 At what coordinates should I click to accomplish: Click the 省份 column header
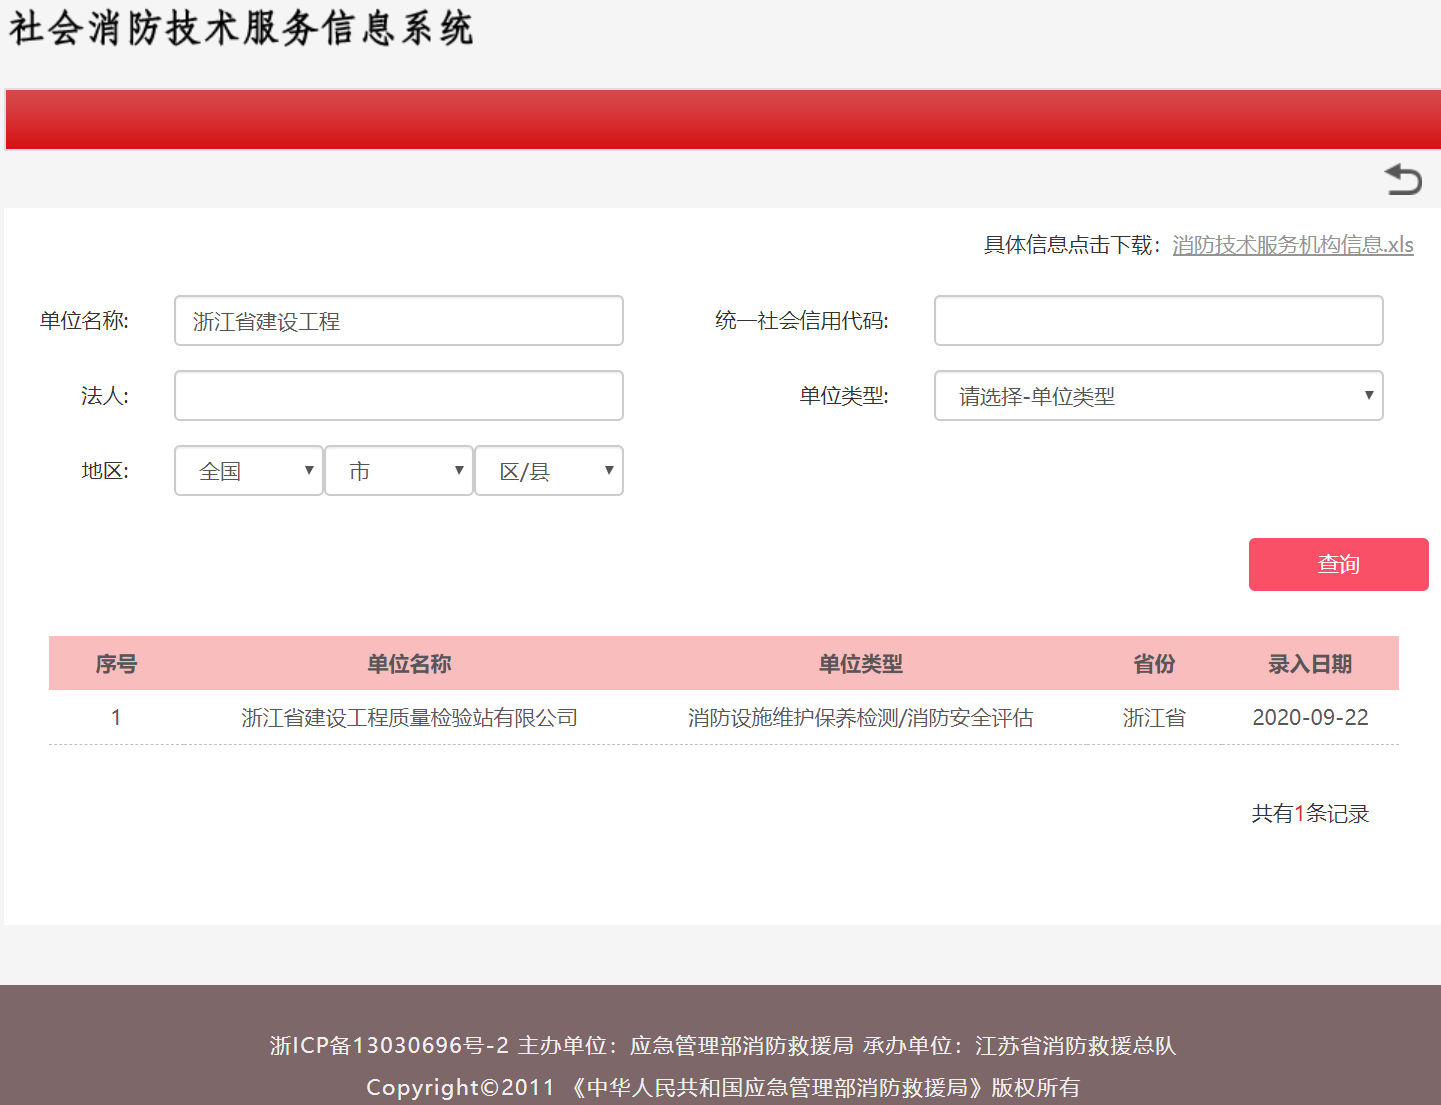[x=1154, y=664]
